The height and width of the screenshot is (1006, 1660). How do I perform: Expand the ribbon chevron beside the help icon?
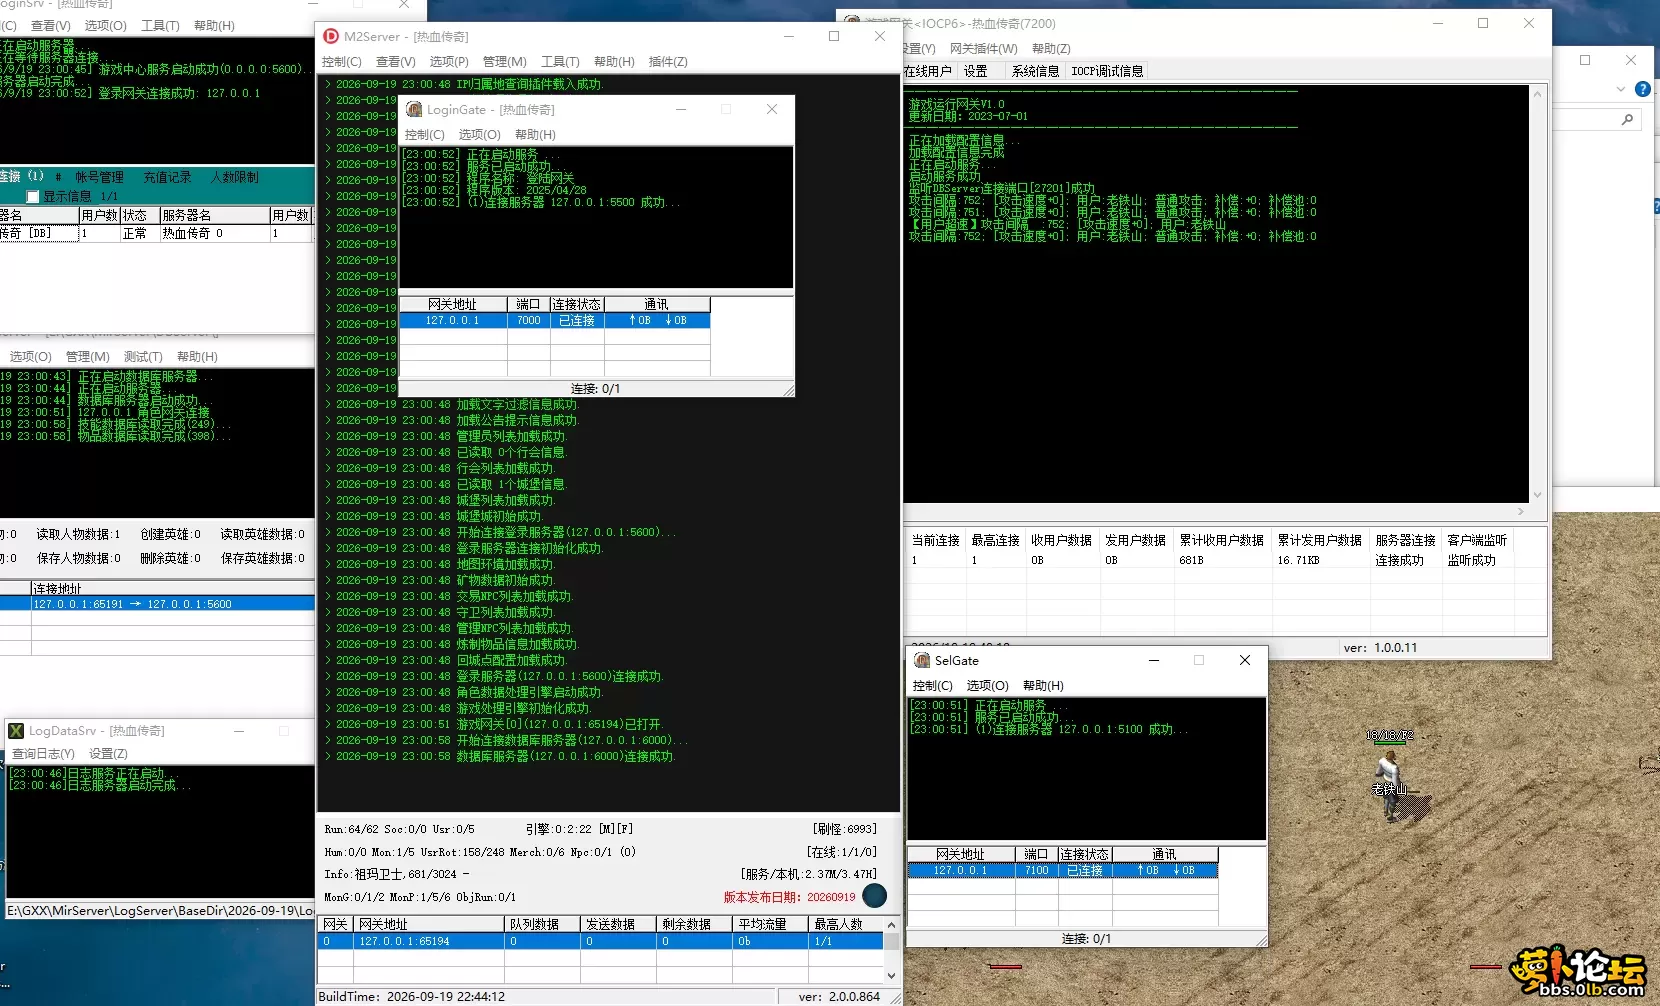click(x=1621, y=89)
